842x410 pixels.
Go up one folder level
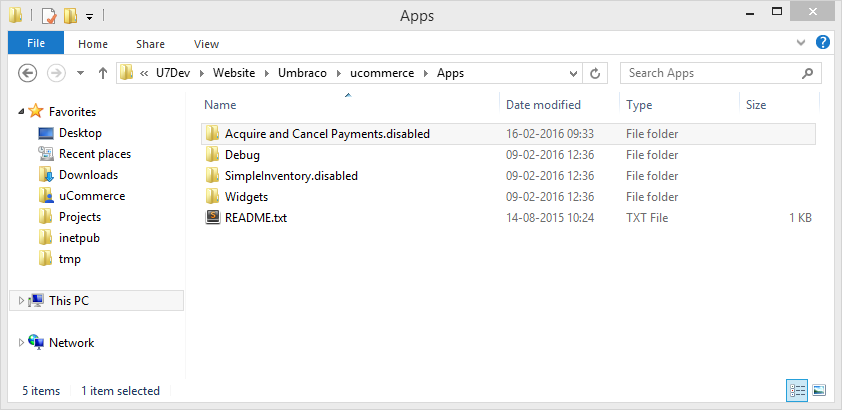(x=103, y=73)
